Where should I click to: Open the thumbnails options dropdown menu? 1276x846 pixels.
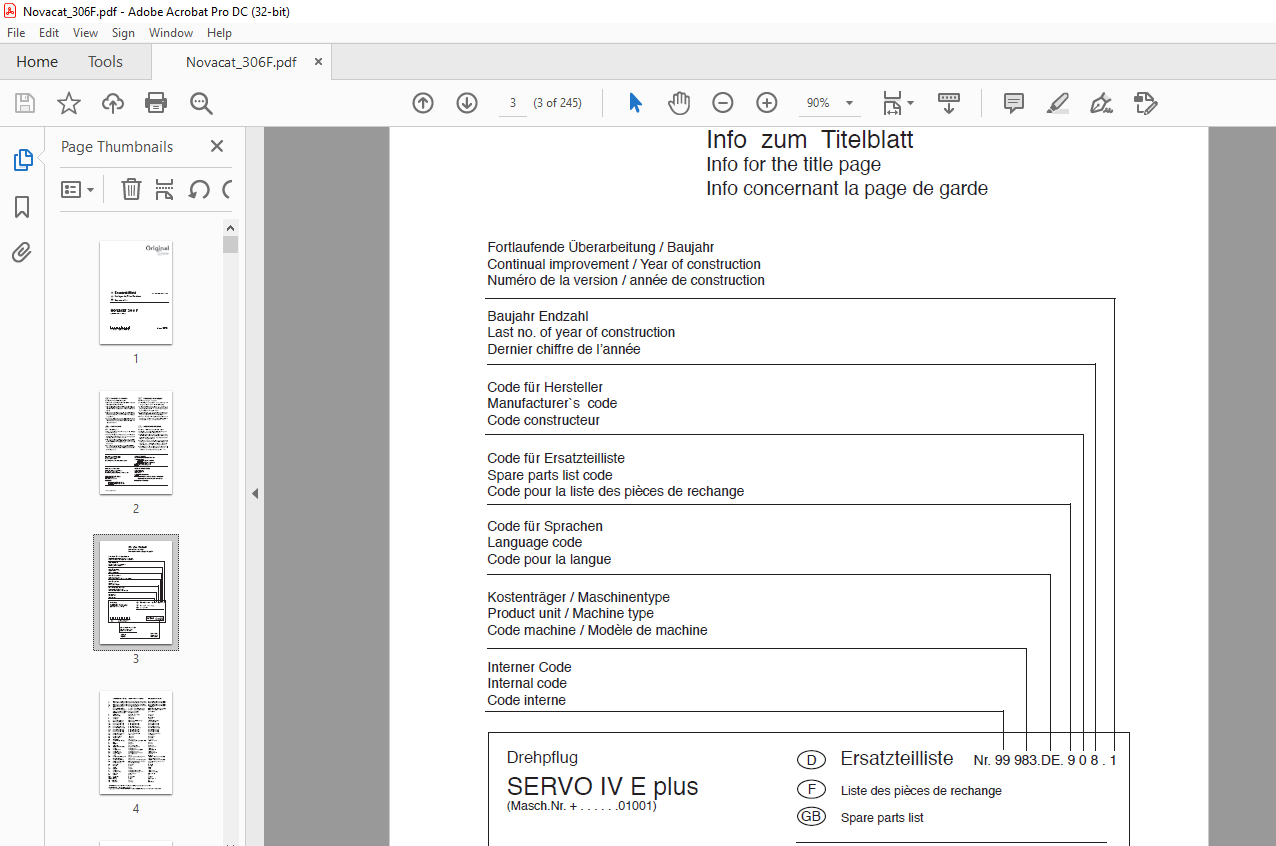[x=77, y=189]
